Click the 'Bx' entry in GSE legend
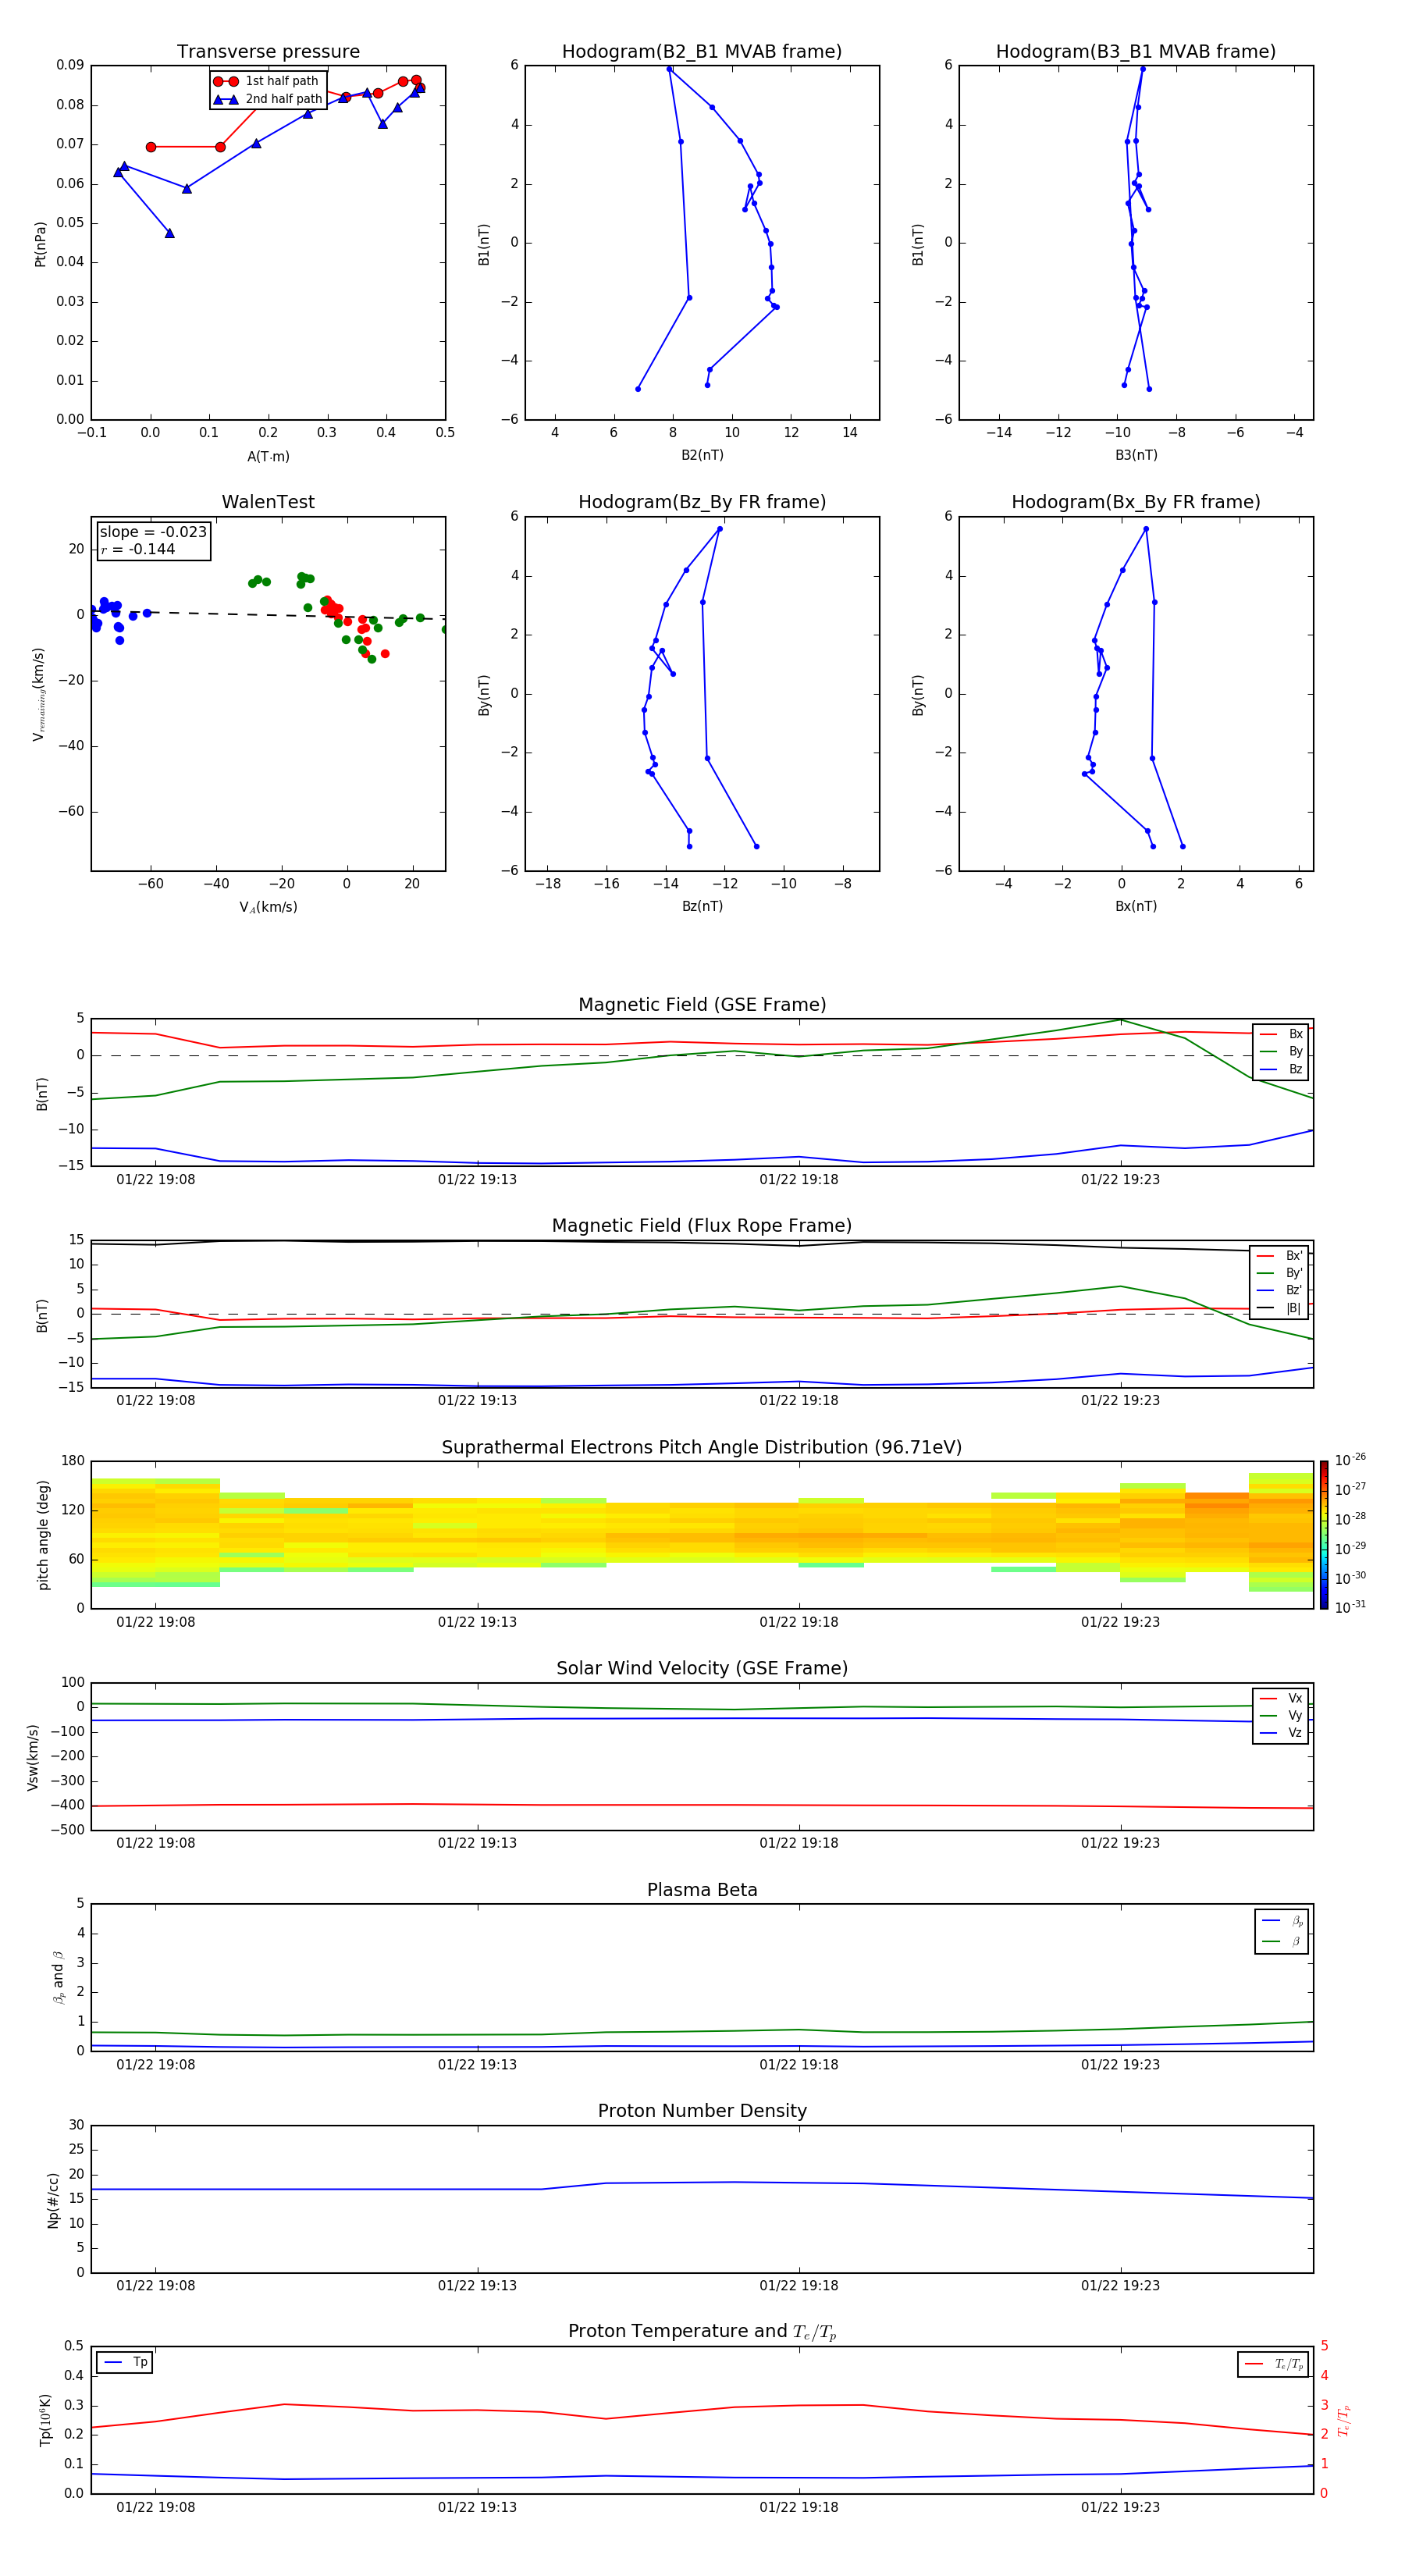 1282,1034
